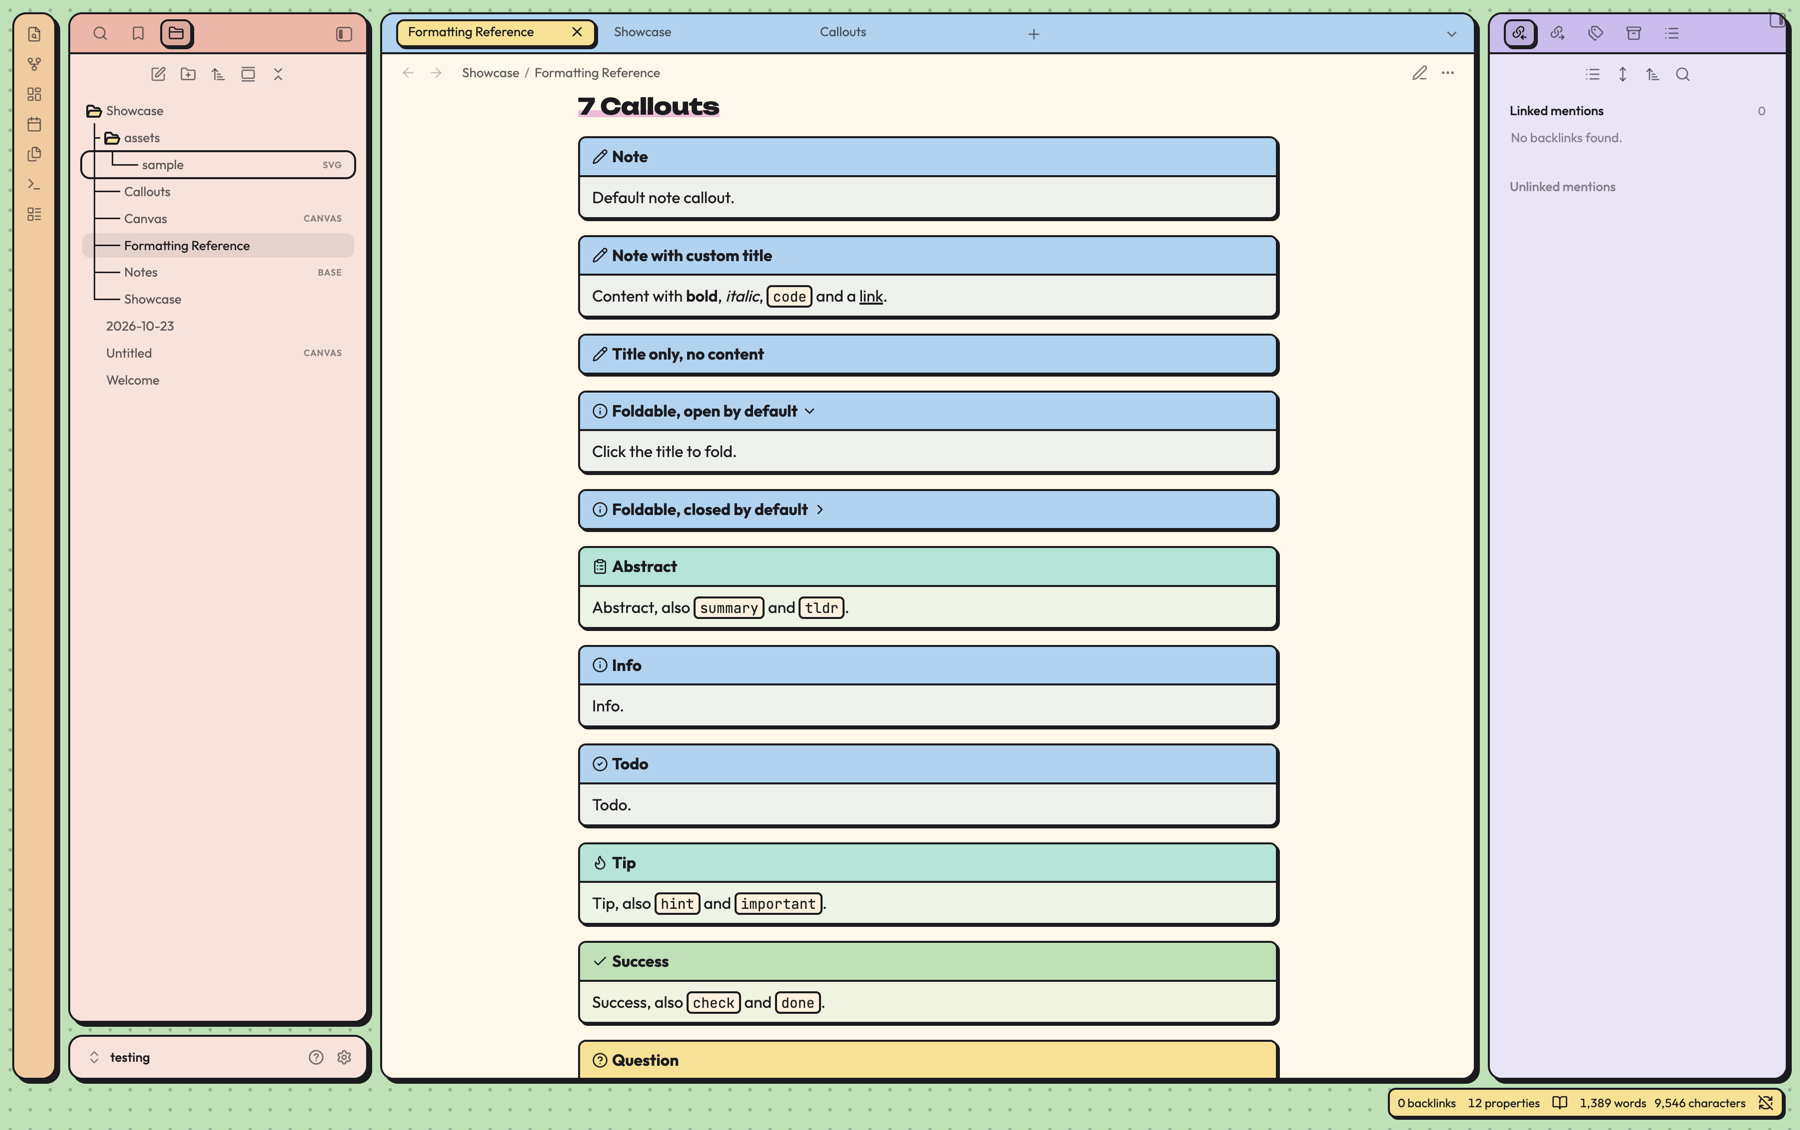Open the outline pane icon in right sidebar

1672,33
